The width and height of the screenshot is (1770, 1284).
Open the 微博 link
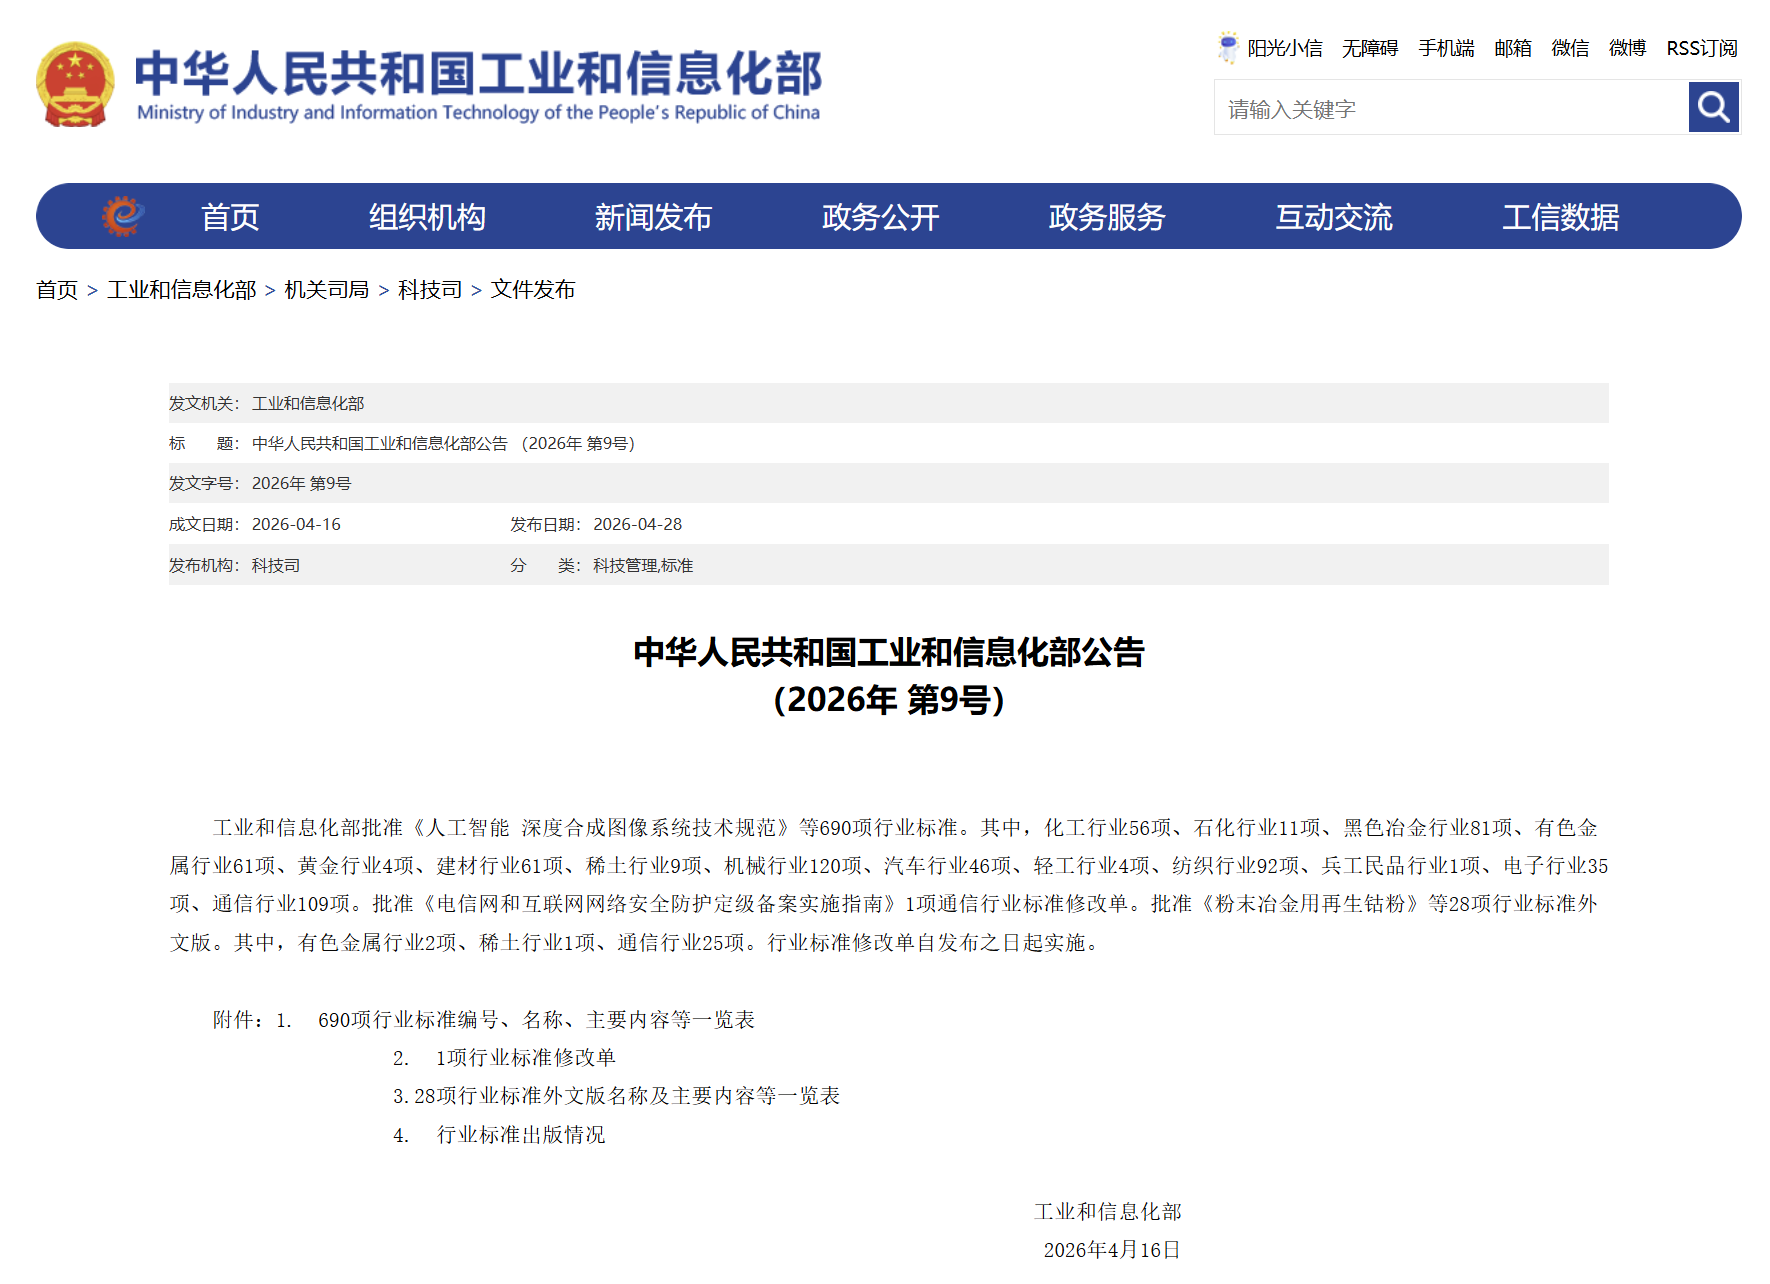[x=1627, y=48]
